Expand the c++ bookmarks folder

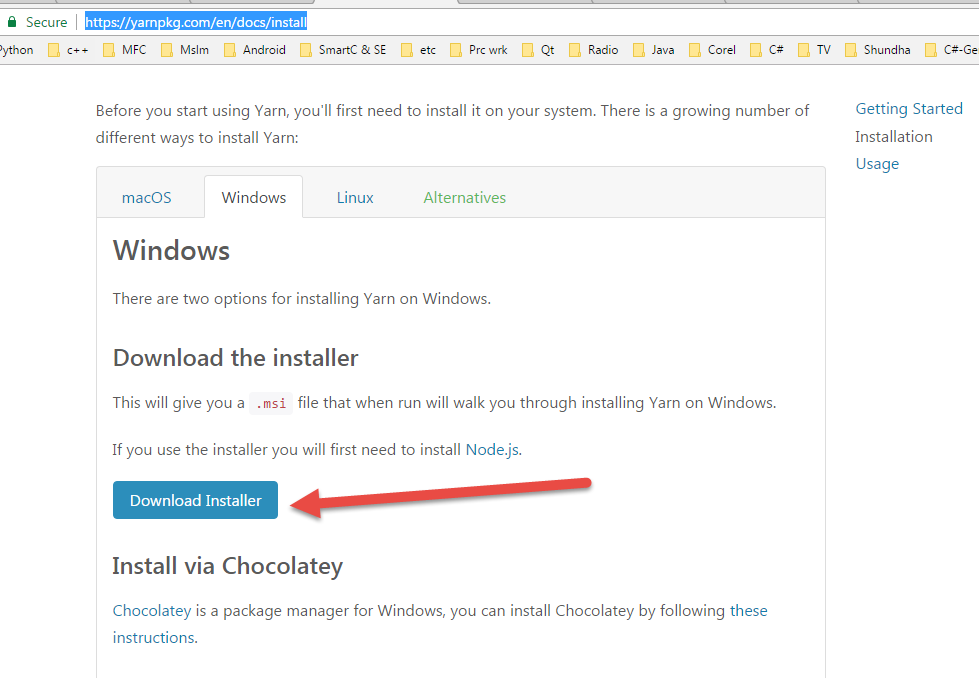[69, 49]
